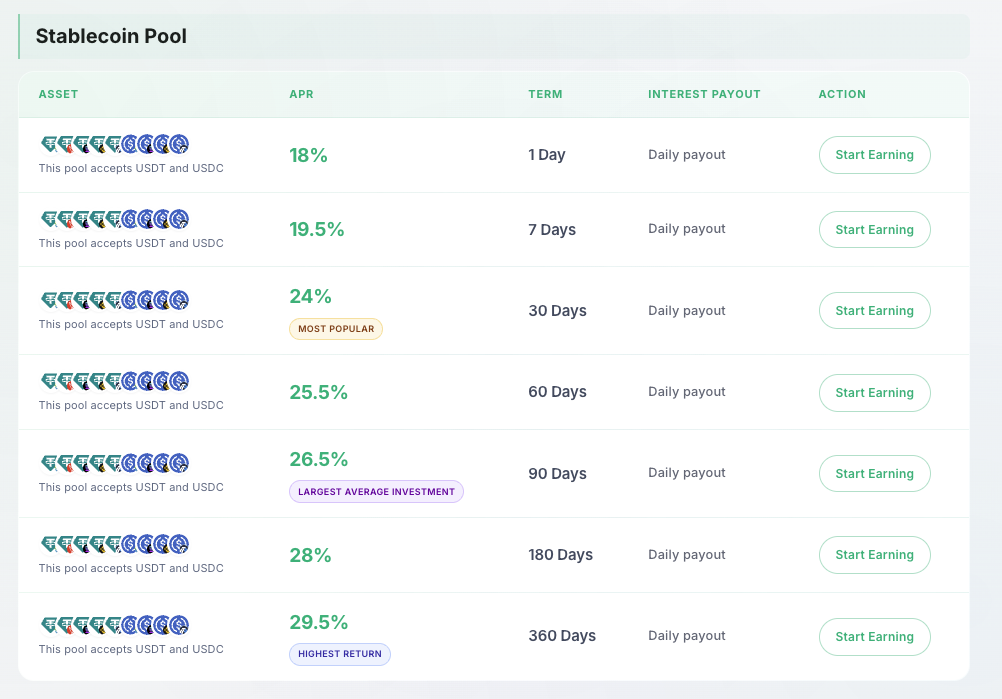Screen dimensions: 1002x699
Task: Click the coin icons in the 7 Days row
Action: [x=115, y=219]
